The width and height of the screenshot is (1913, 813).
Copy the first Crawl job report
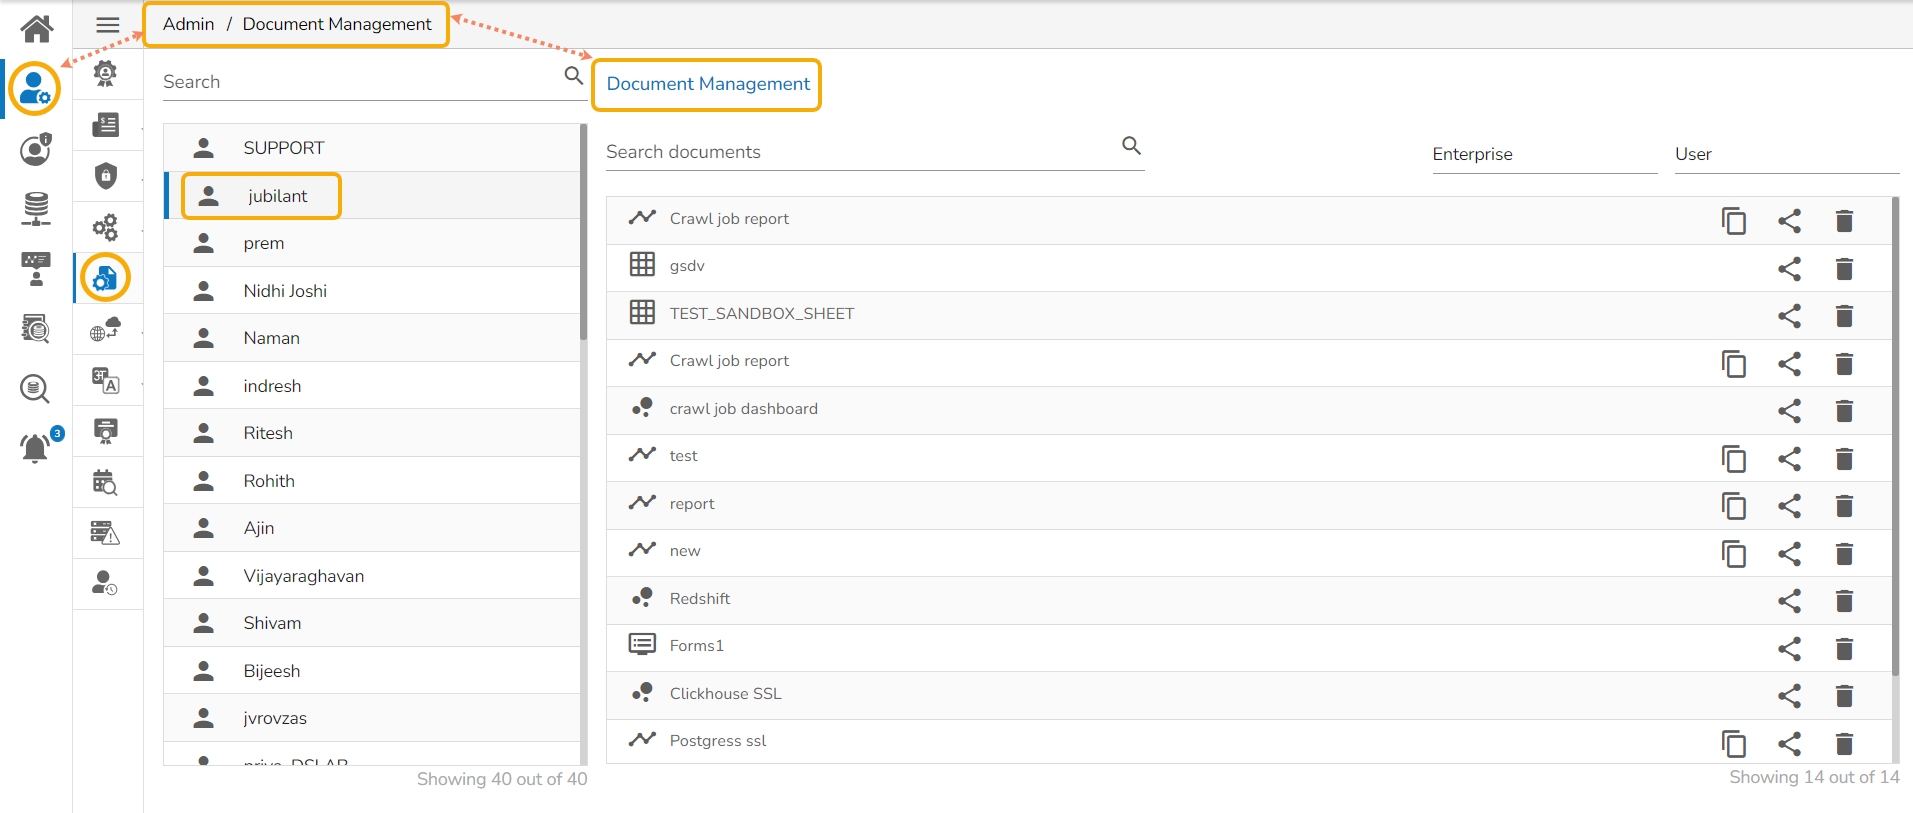[1733, 220]
